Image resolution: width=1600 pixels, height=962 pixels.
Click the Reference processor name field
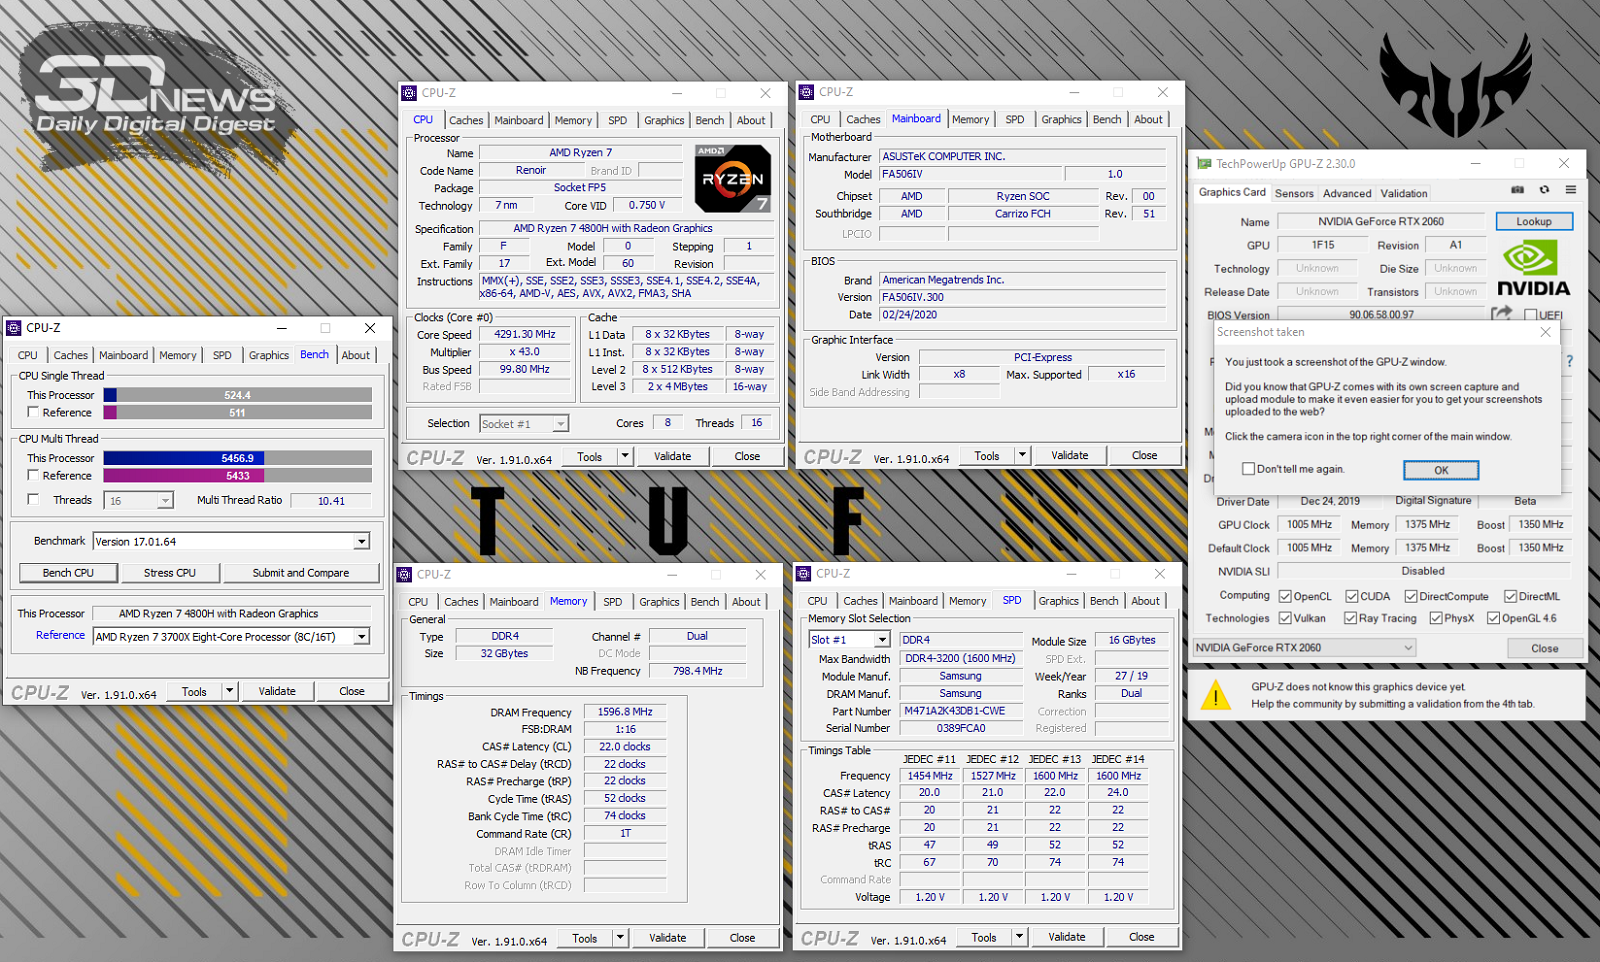[231, 637]
